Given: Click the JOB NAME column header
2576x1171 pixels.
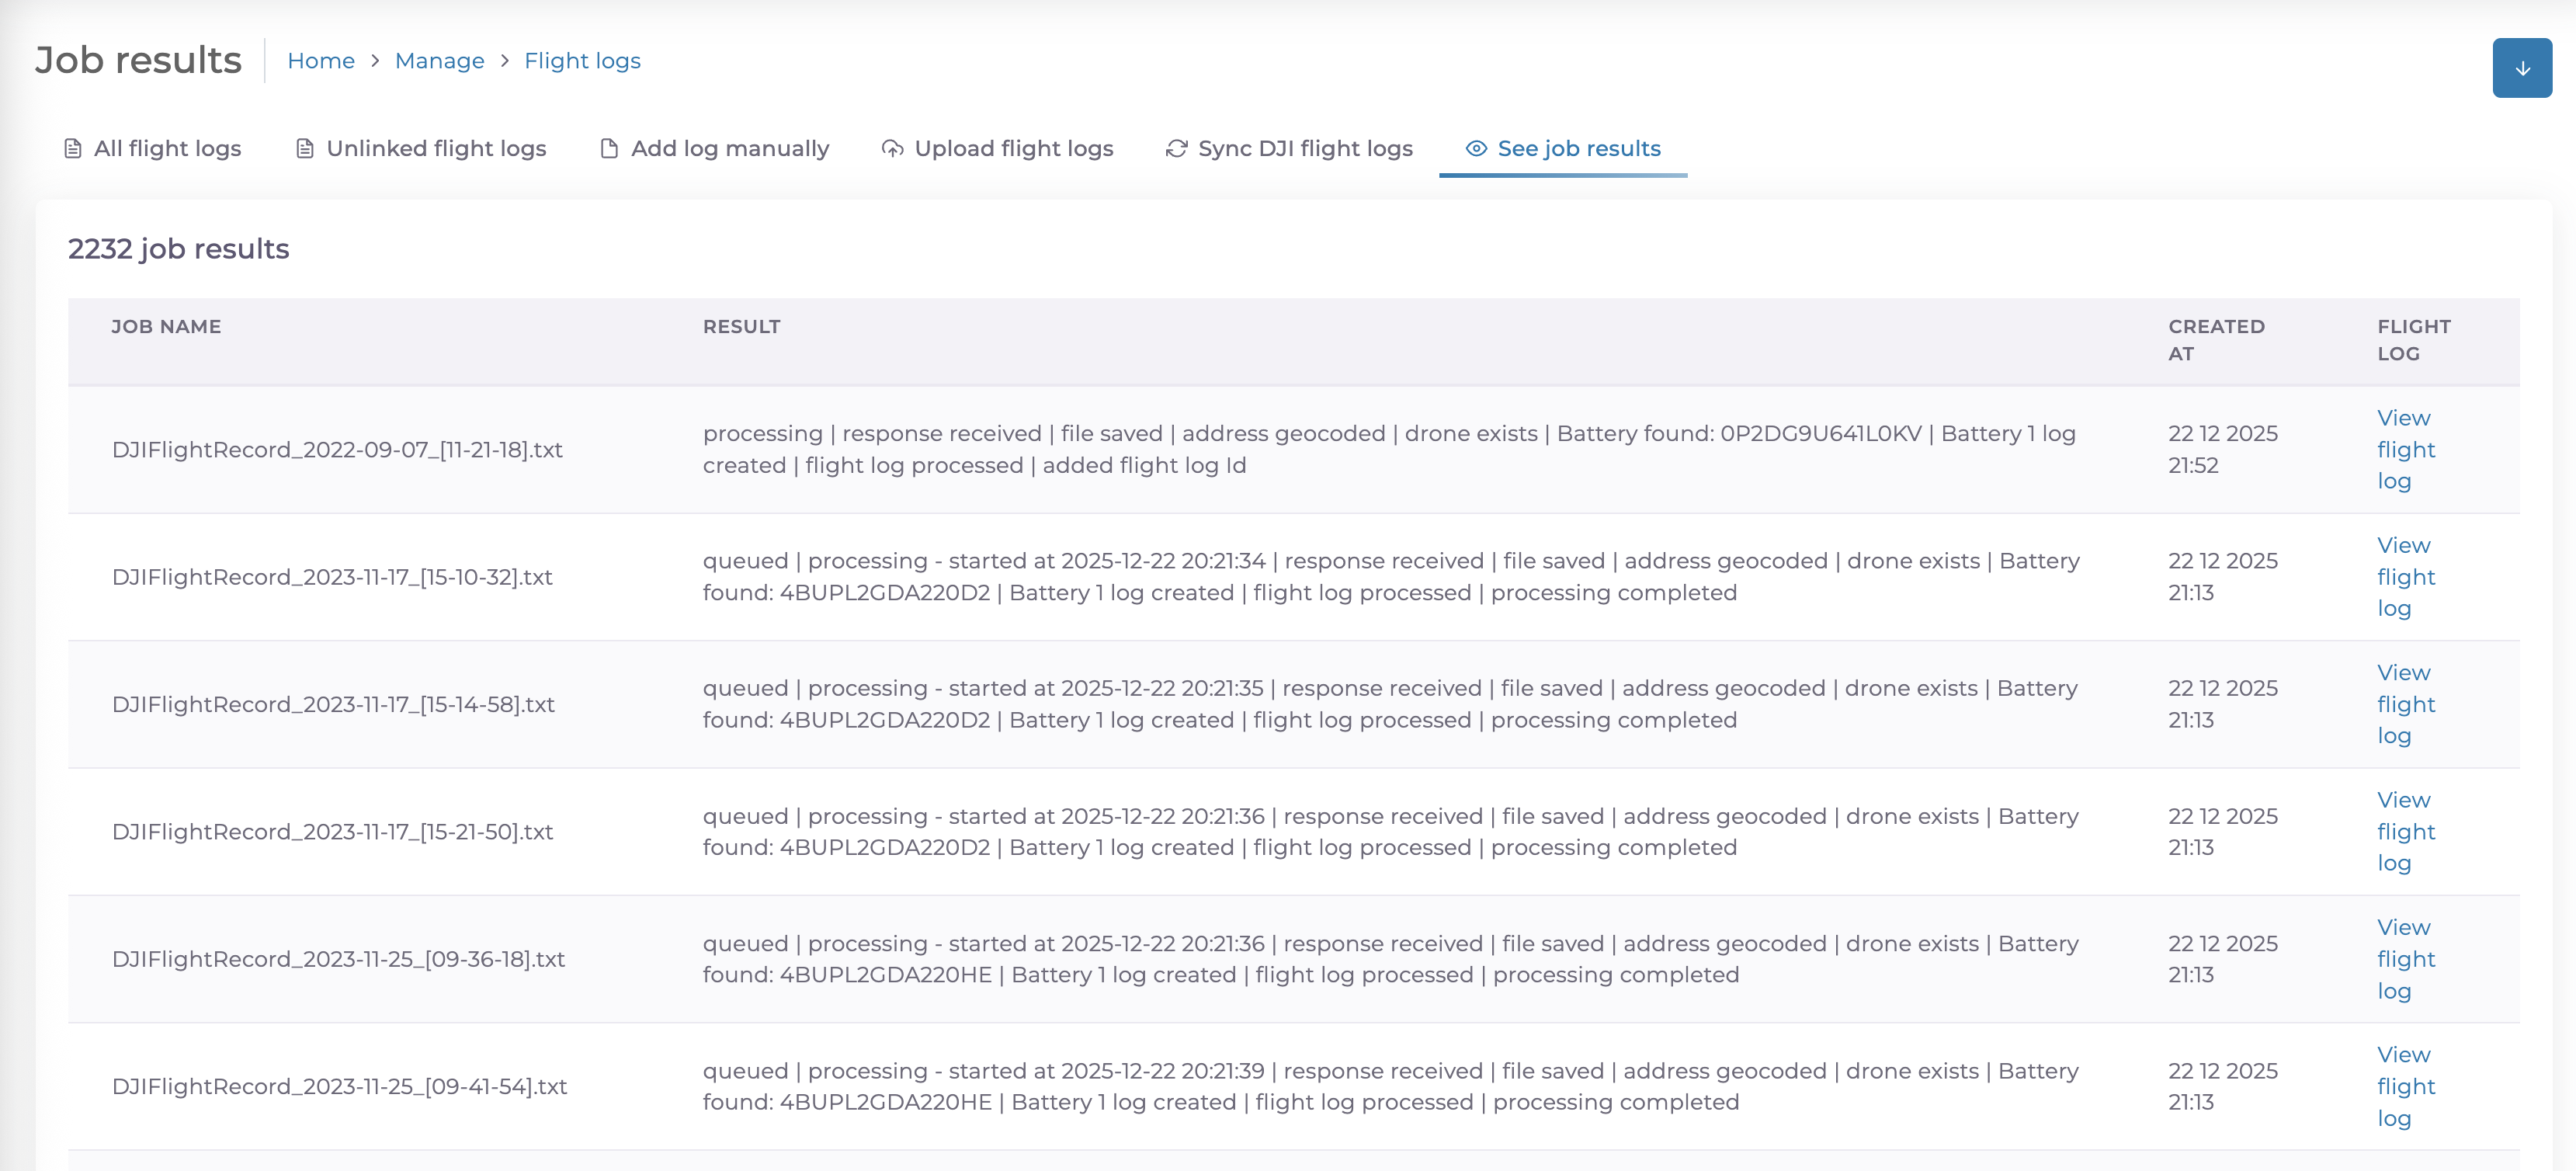Looking at the screenshot, I should (x=166, y=327).
